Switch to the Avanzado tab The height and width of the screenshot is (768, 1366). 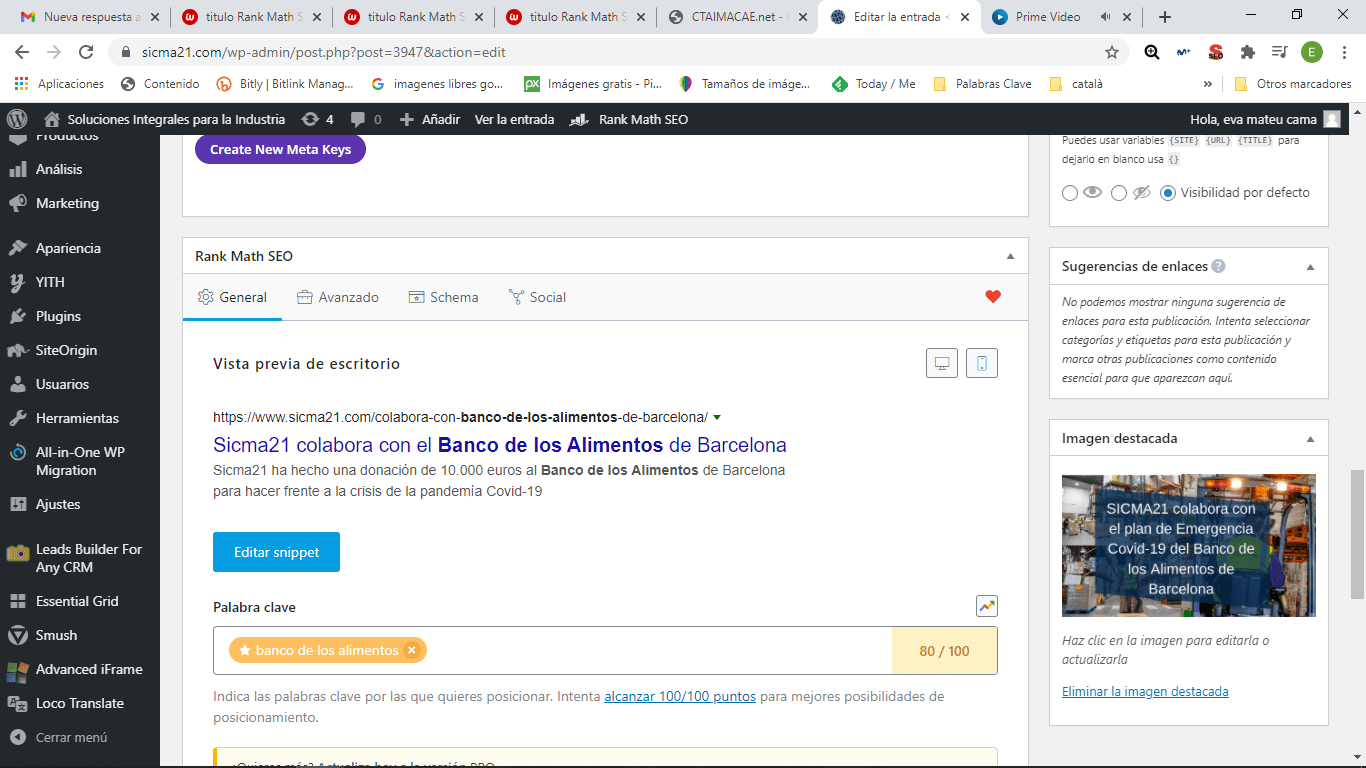(338, 297)
